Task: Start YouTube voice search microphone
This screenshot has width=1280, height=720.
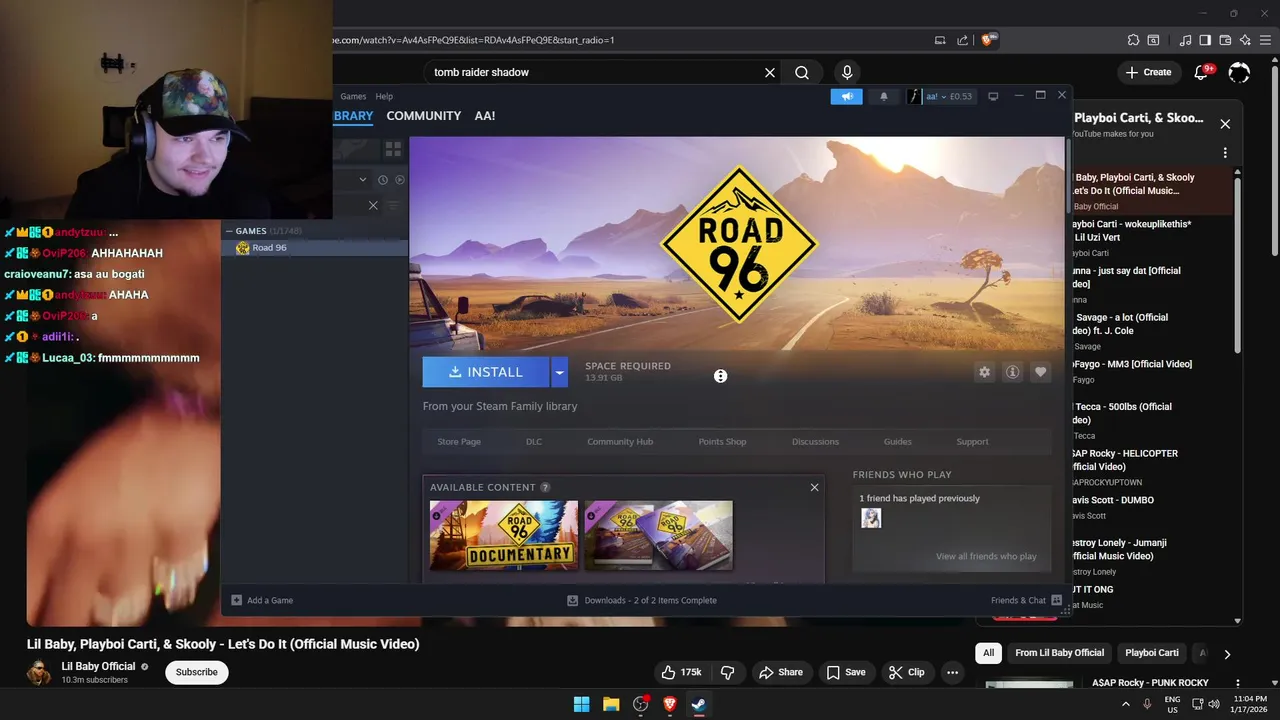Action: [847, 72]
